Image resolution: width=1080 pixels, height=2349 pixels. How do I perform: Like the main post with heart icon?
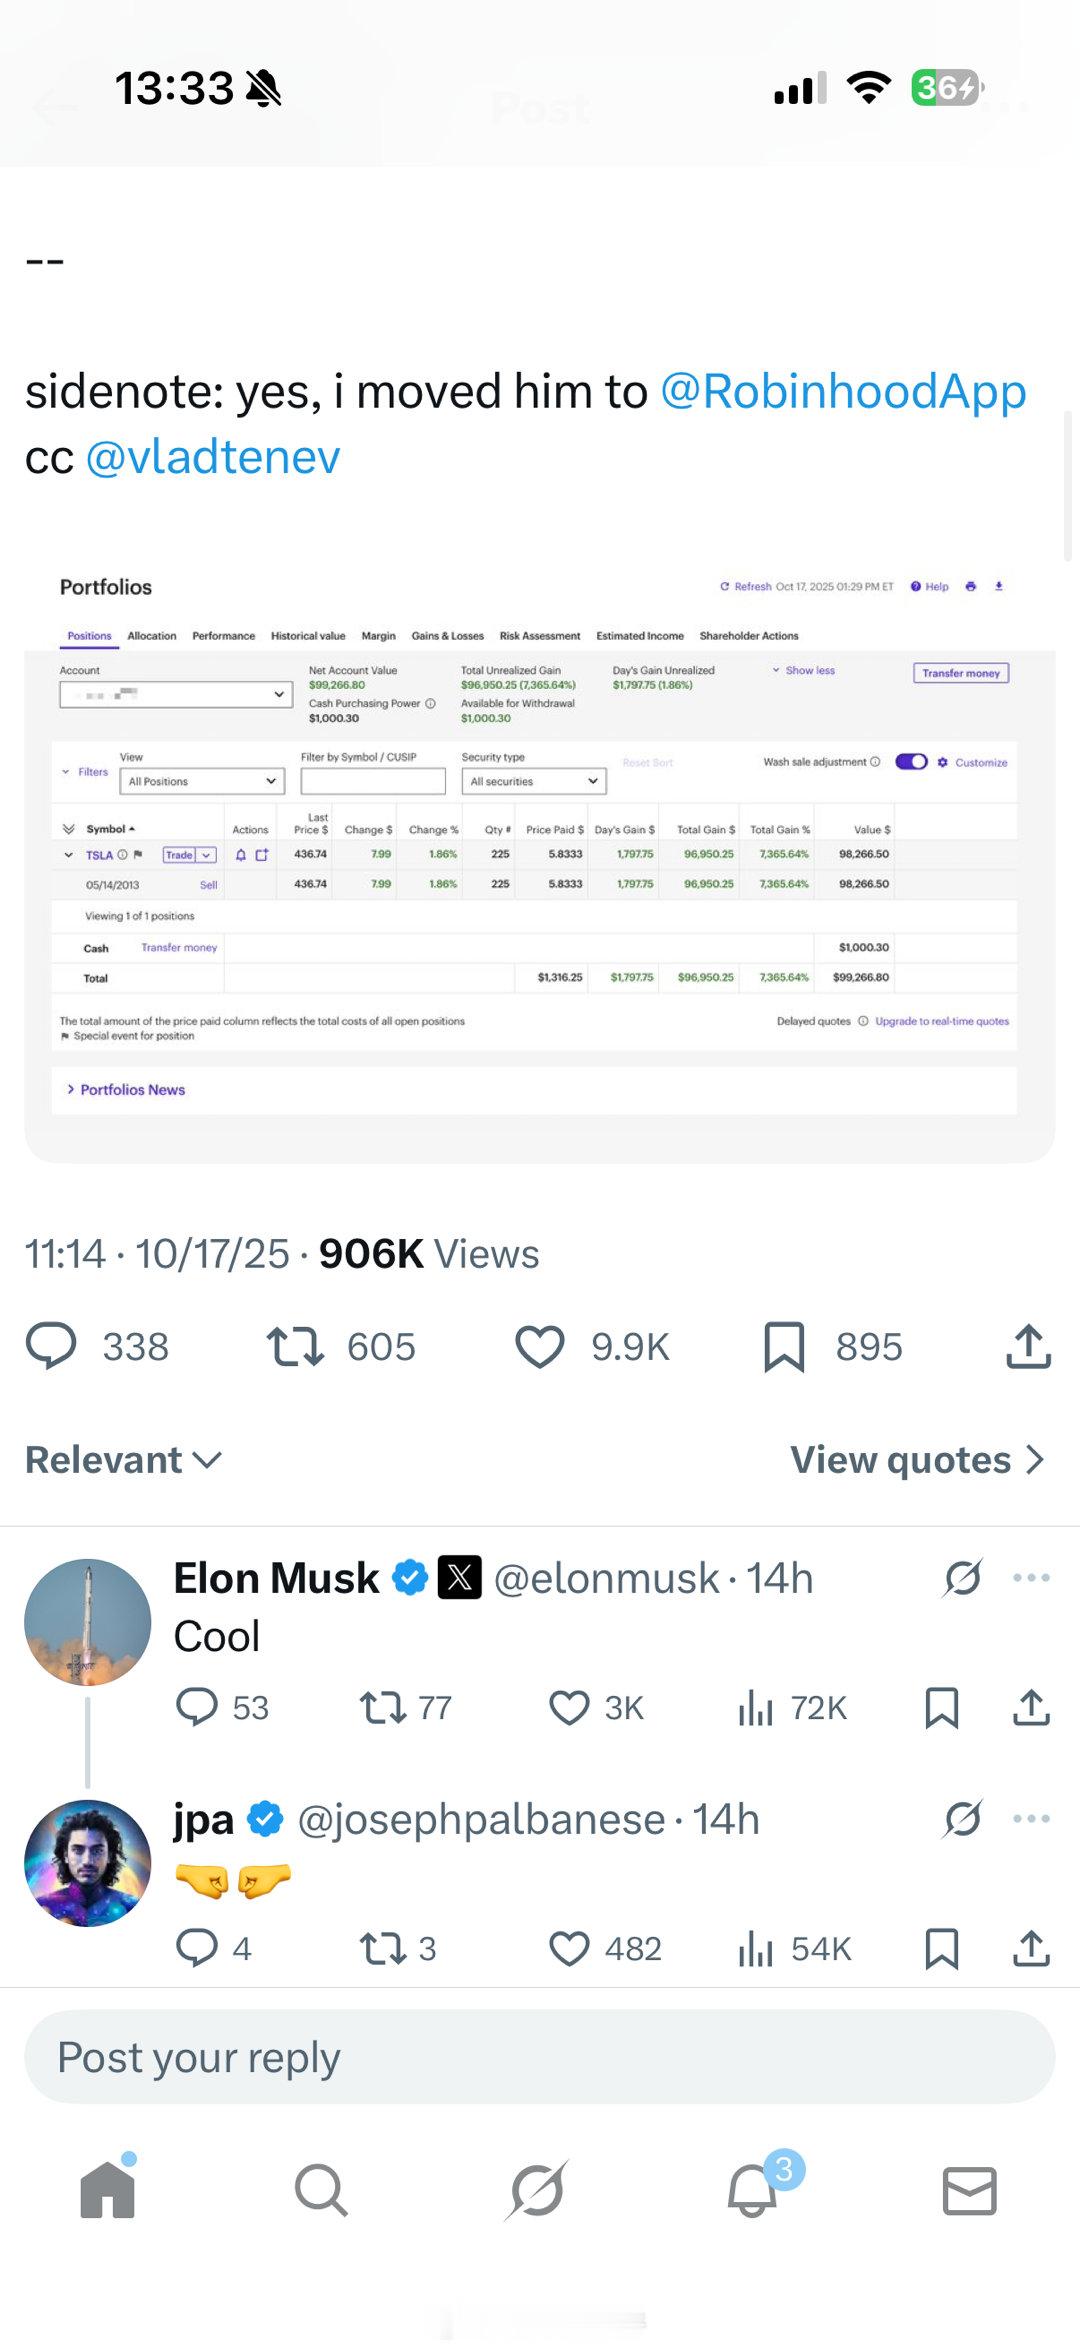pos(540,1346)
